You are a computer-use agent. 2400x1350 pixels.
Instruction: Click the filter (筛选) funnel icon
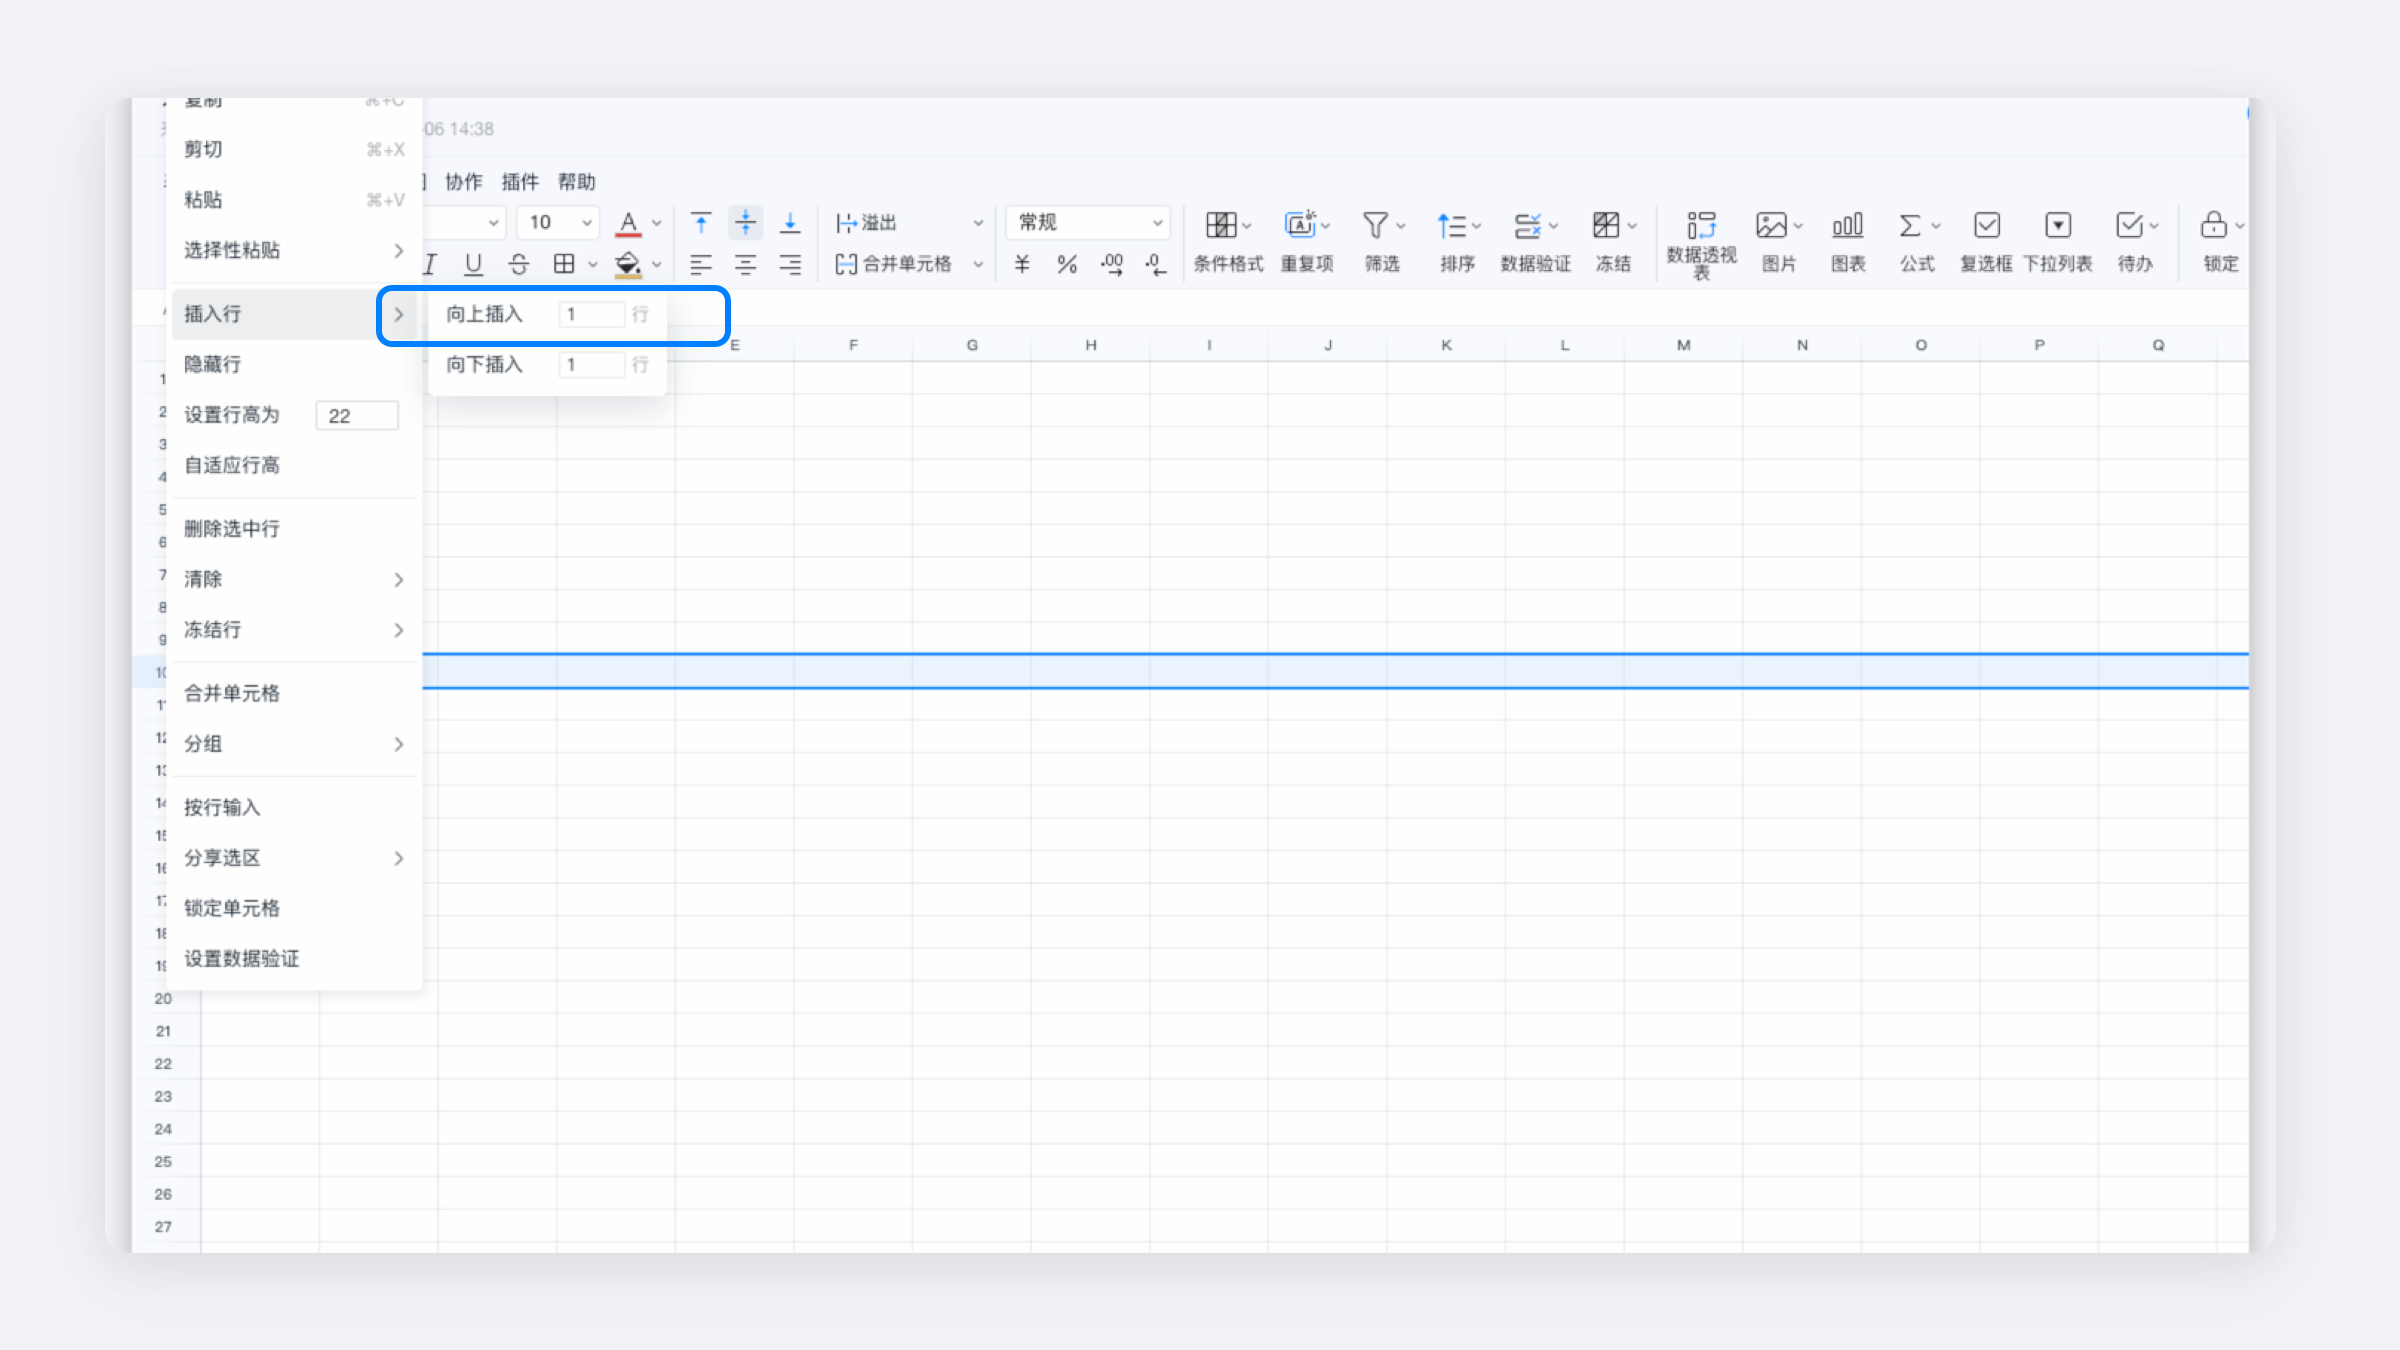tap(1375, 226)
